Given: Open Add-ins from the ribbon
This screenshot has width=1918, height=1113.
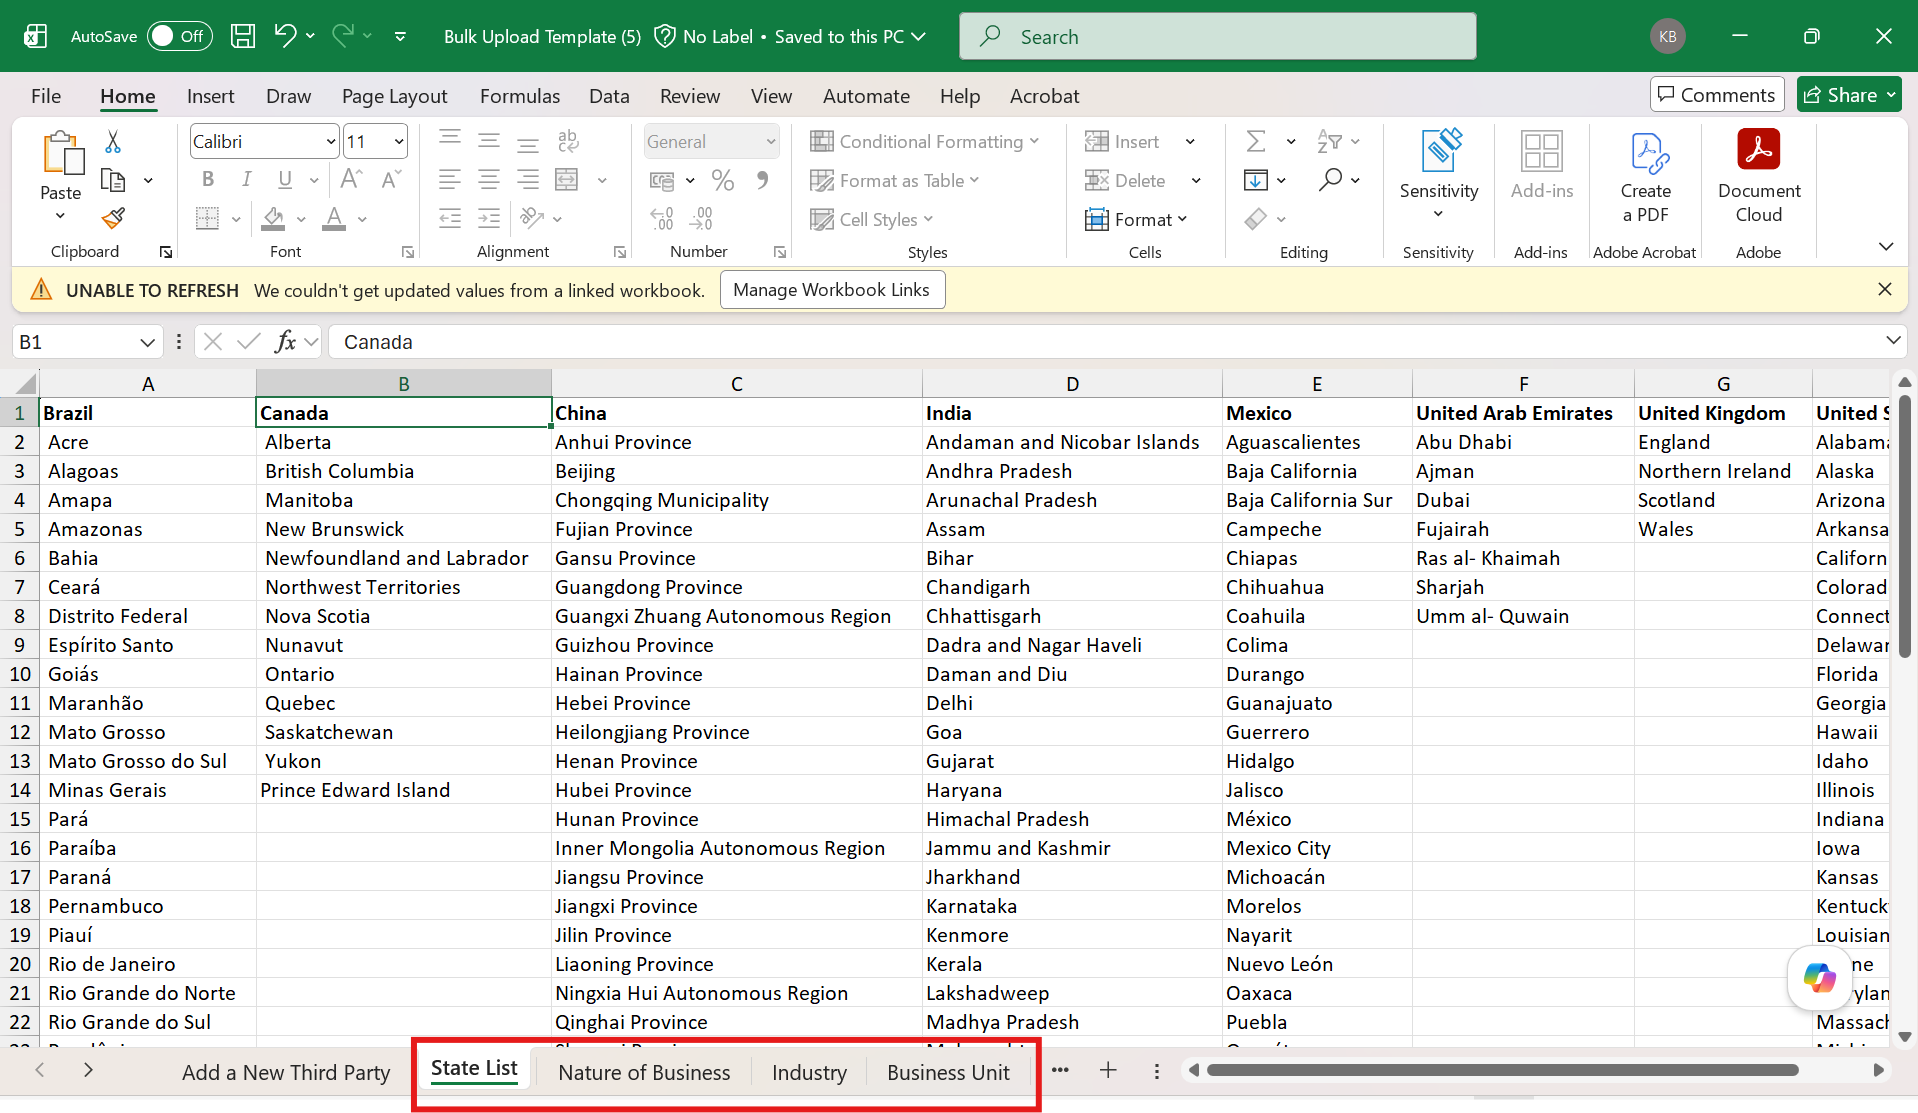Looking at the screenshot, I should click(x=1541, y=165).
